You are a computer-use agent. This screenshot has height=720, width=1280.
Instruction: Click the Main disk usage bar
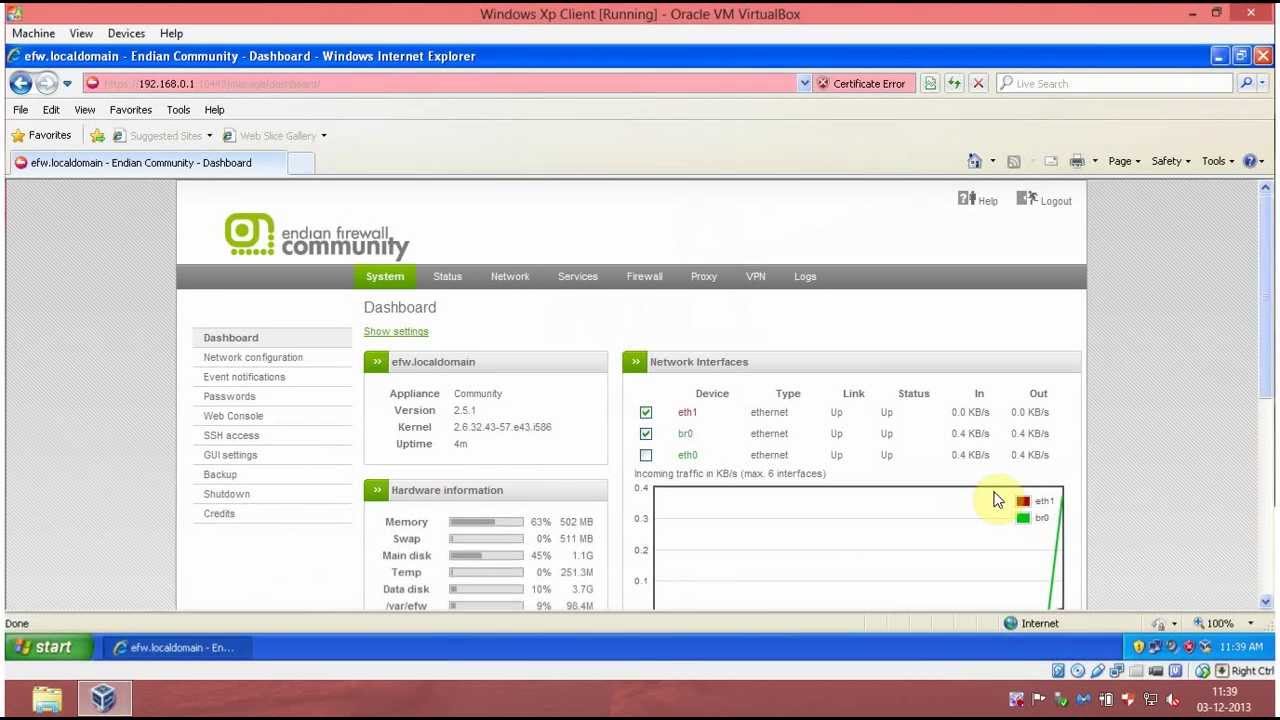(486, 556)
